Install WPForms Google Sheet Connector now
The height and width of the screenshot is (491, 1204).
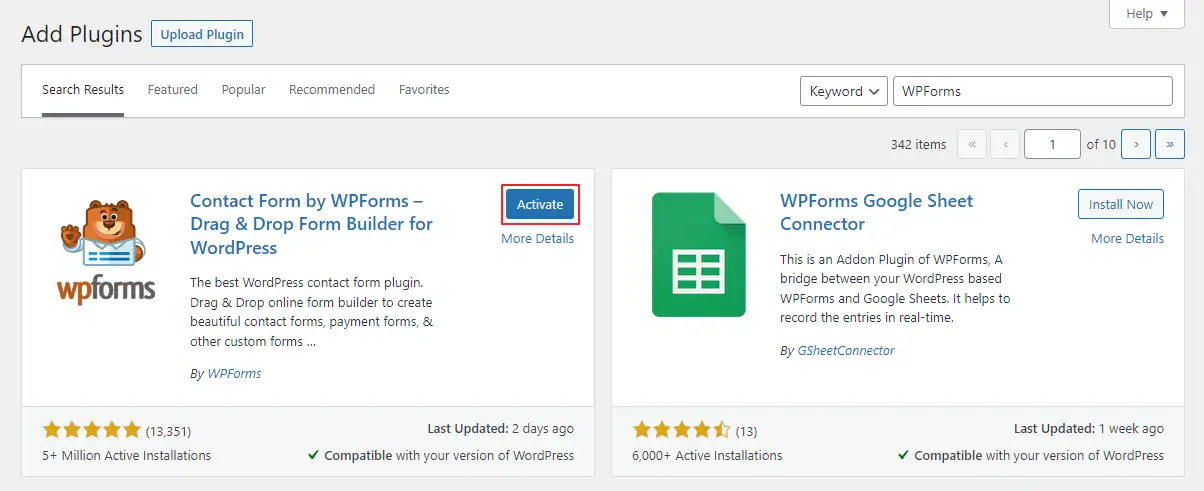(1121, 204)
